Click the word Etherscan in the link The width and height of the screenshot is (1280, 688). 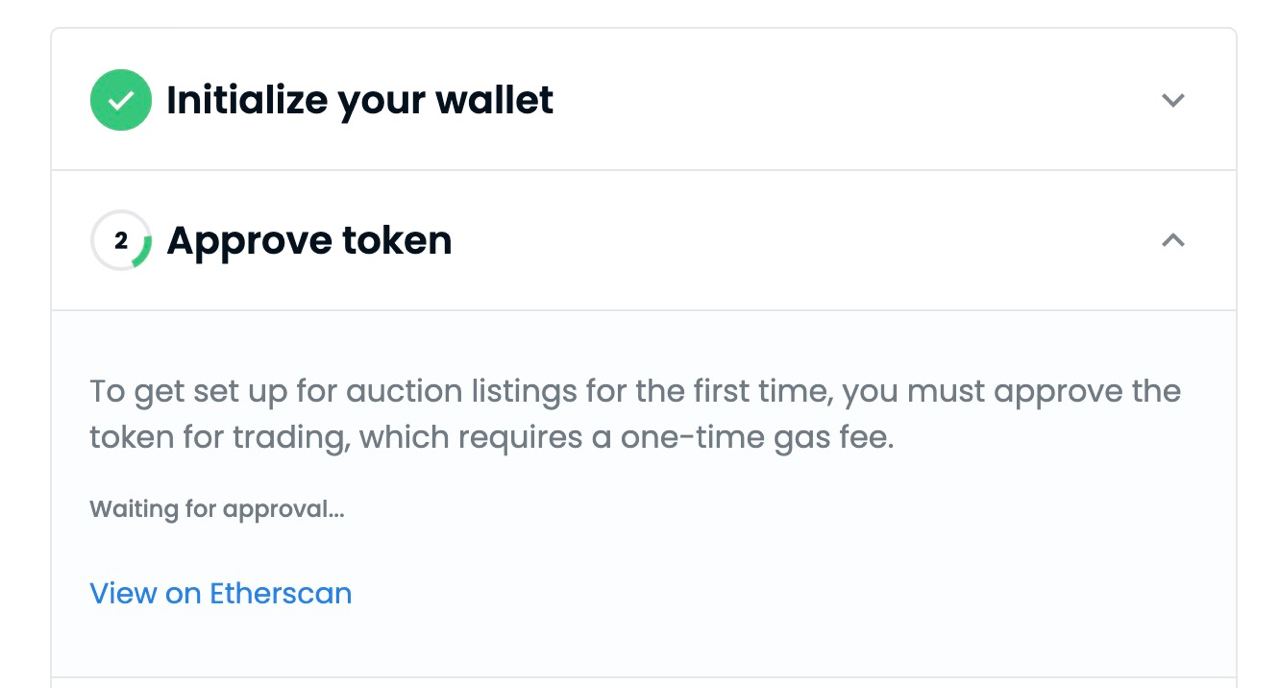click(280, 593)
